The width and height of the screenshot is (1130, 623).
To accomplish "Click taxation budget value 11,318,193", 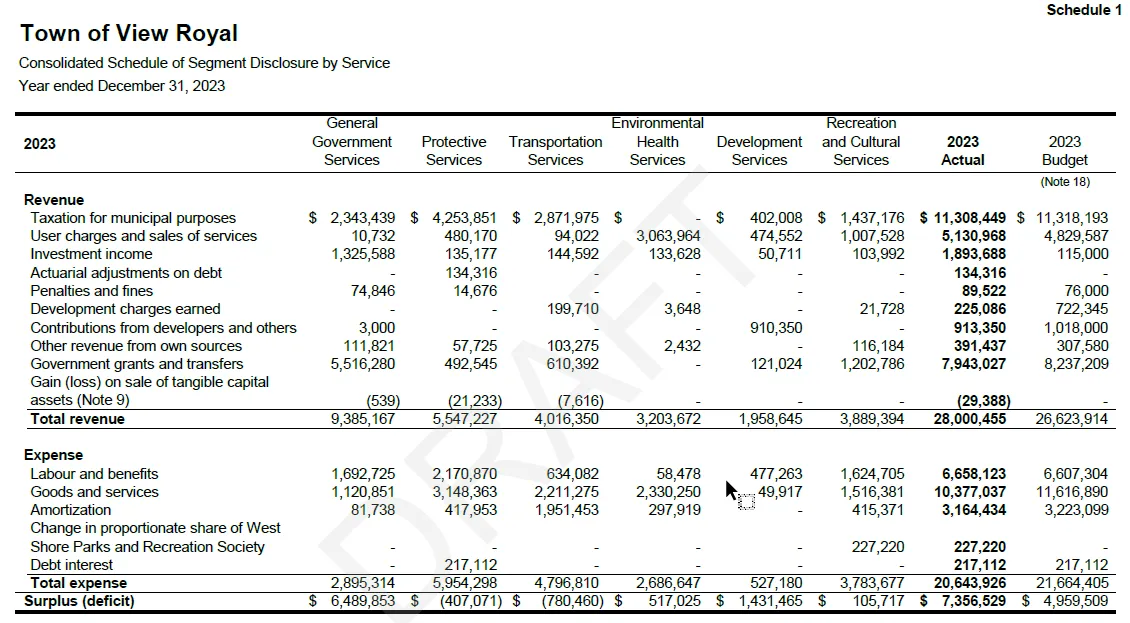I will point(1072,218).
